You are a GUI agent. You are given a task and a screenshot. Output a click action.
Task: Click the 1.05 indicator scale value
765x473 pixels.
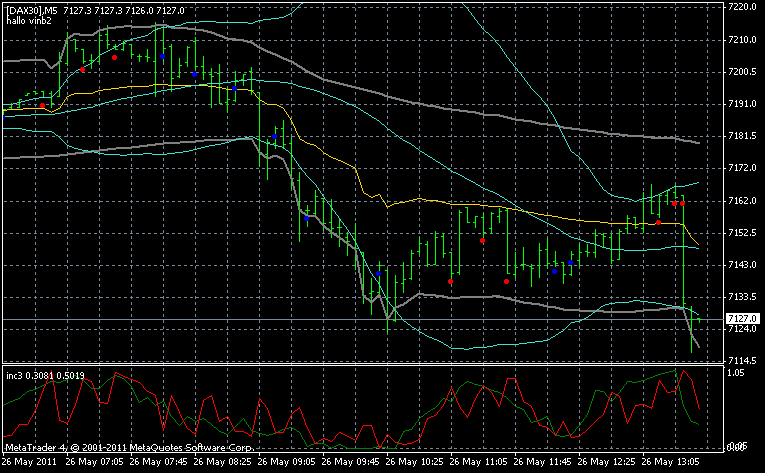[x=736, y=373]
